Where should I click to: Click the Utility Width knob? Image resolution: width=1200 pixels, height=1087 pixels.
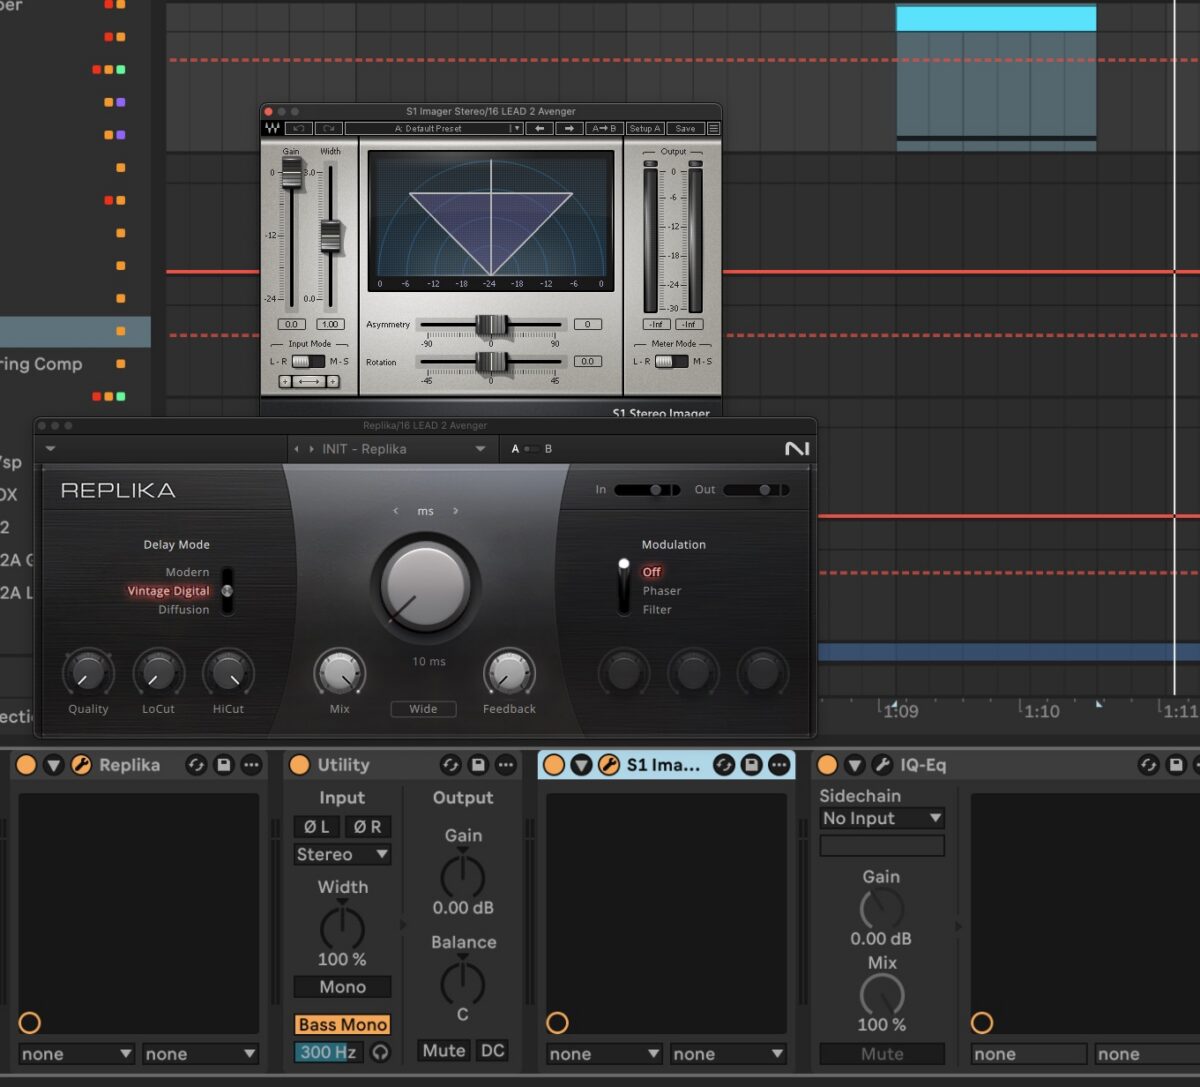[342, 928]
